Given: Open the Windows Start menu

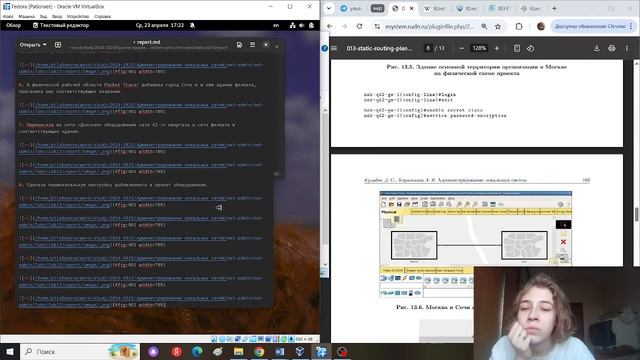Looking at the screenshot, I should pyautogui.click(x=10, y=351).
